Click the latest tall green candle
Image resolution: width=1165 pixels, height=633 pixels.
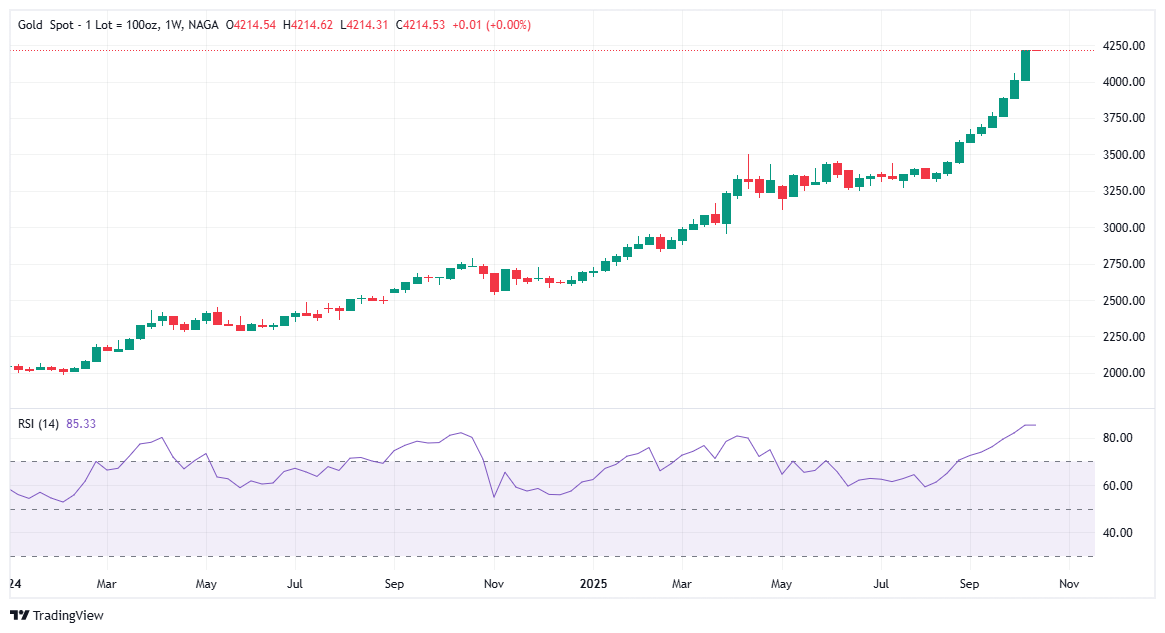1025,65
